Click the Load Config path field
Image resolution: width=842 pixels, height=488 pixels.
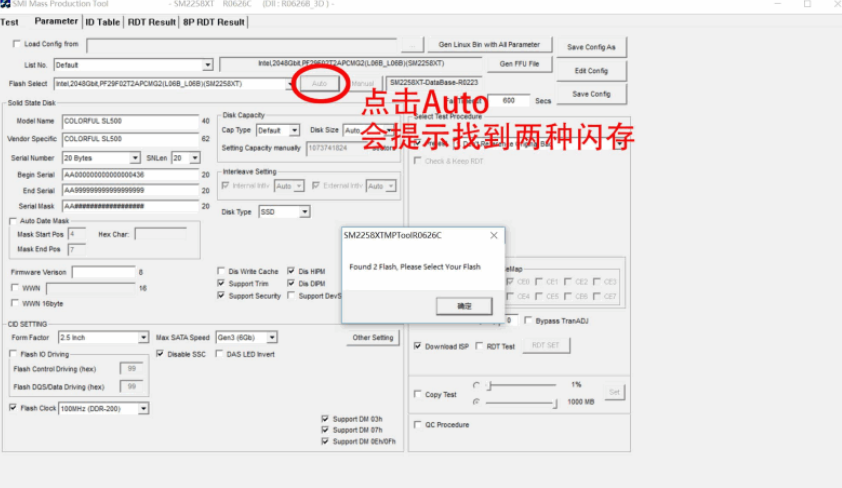tap(242, 45)
